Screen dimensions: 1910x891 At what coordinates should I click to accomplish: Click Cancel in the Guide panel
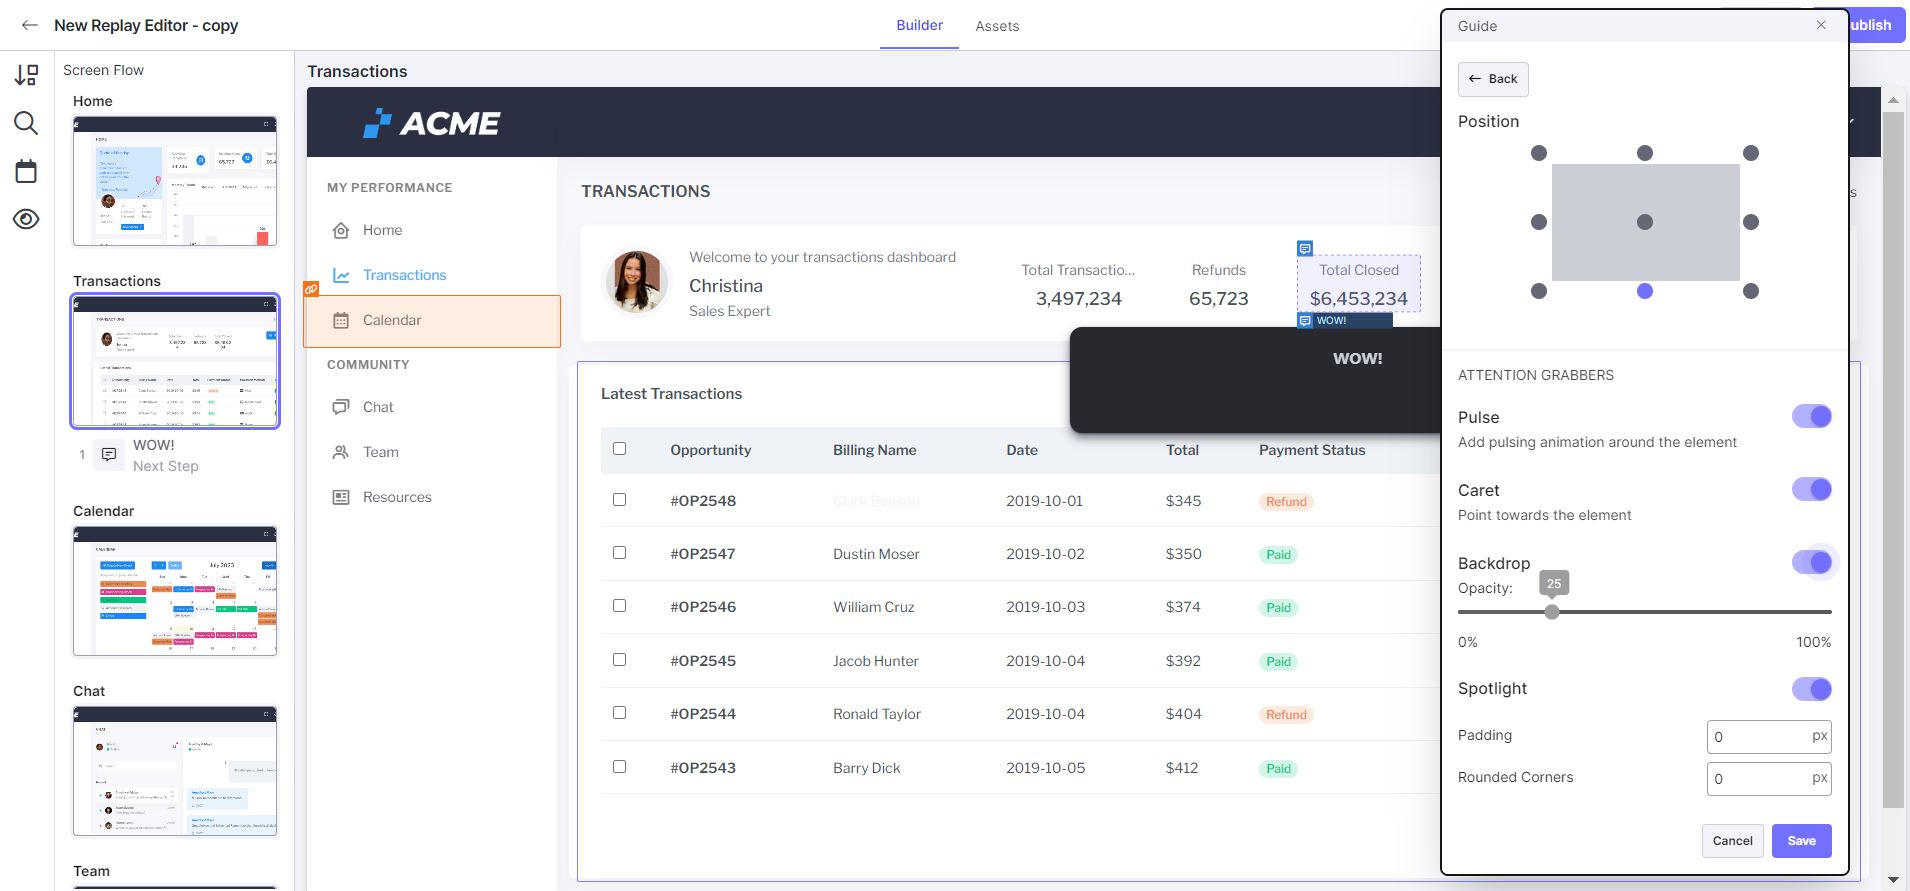point(1732,841)
